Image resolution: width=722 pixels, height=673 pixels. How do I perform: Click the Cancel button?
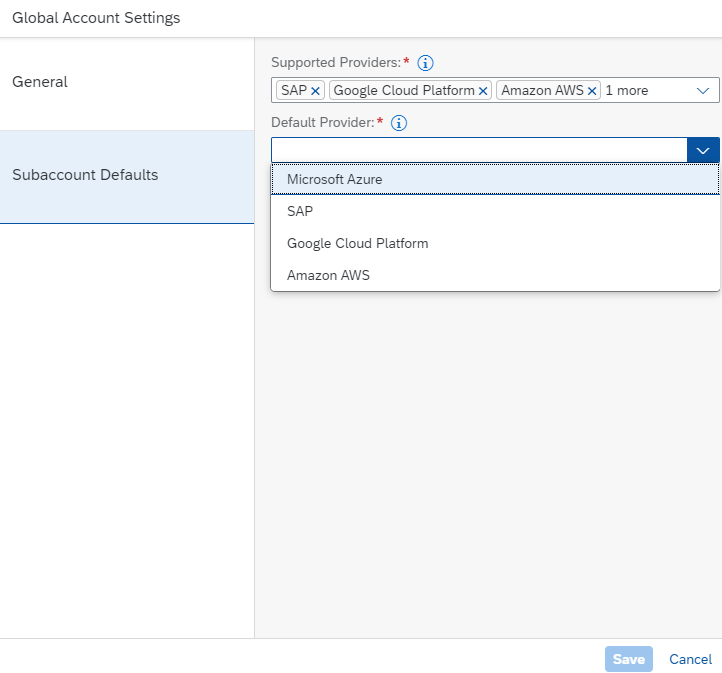click(x=690, y=659)
